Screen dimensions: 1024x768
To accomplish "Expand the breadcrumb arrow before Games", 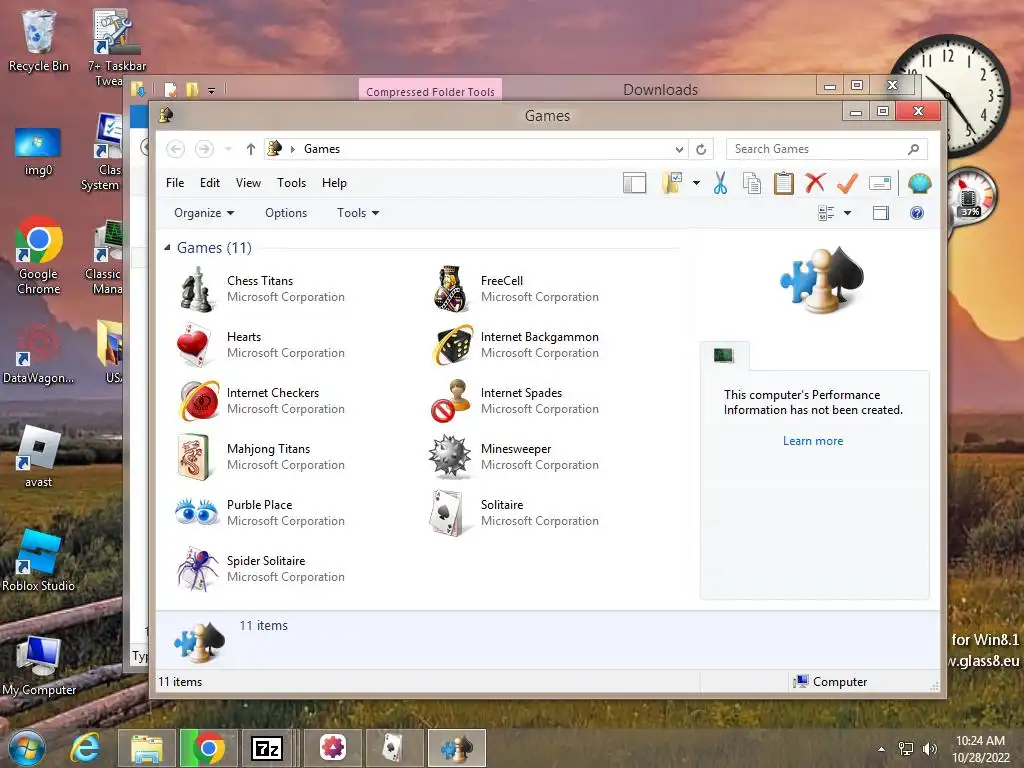I will coord(293,150).
